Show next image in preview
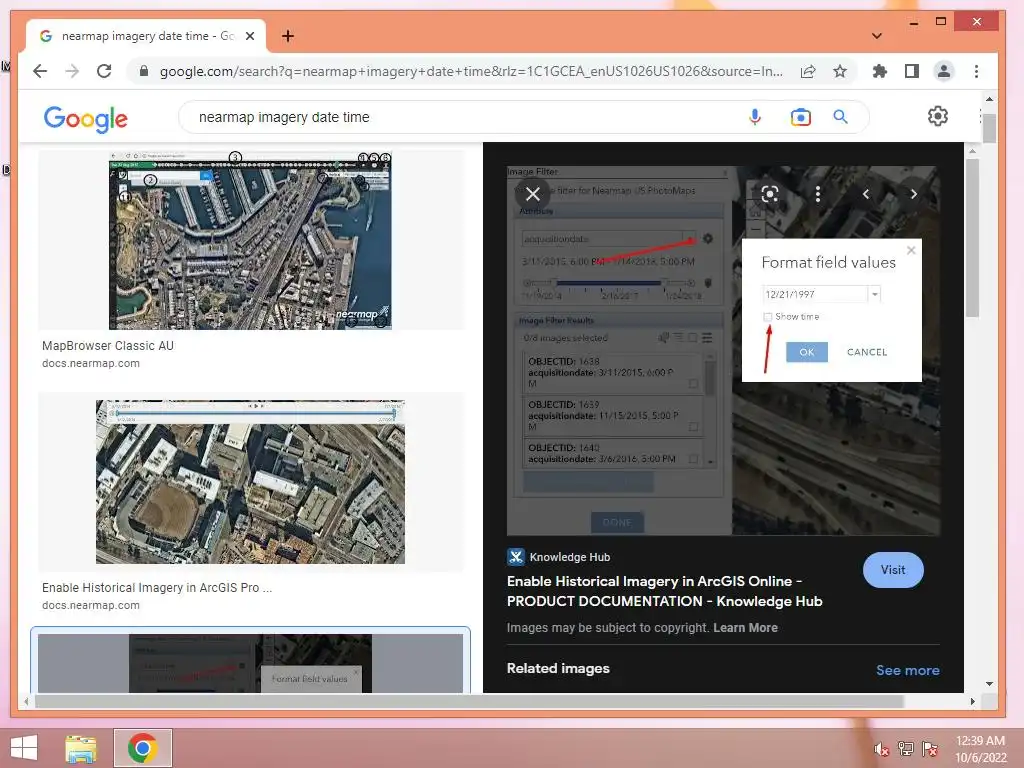Image resolution: width=1024 pixels, height=768 pixels. [x=914, y=194]
